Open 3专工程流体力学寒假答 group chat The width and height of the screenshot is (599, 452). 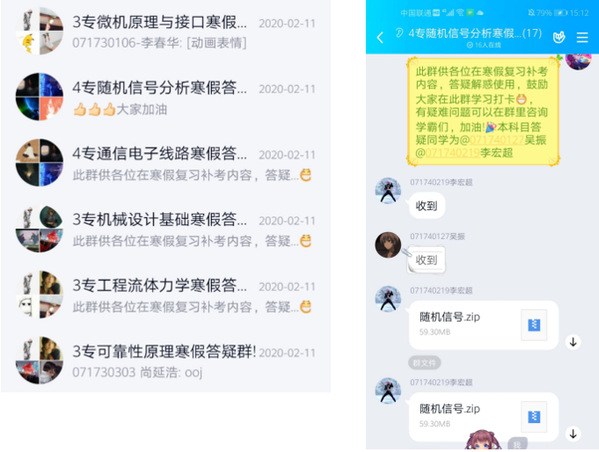[x=166, y=295]
